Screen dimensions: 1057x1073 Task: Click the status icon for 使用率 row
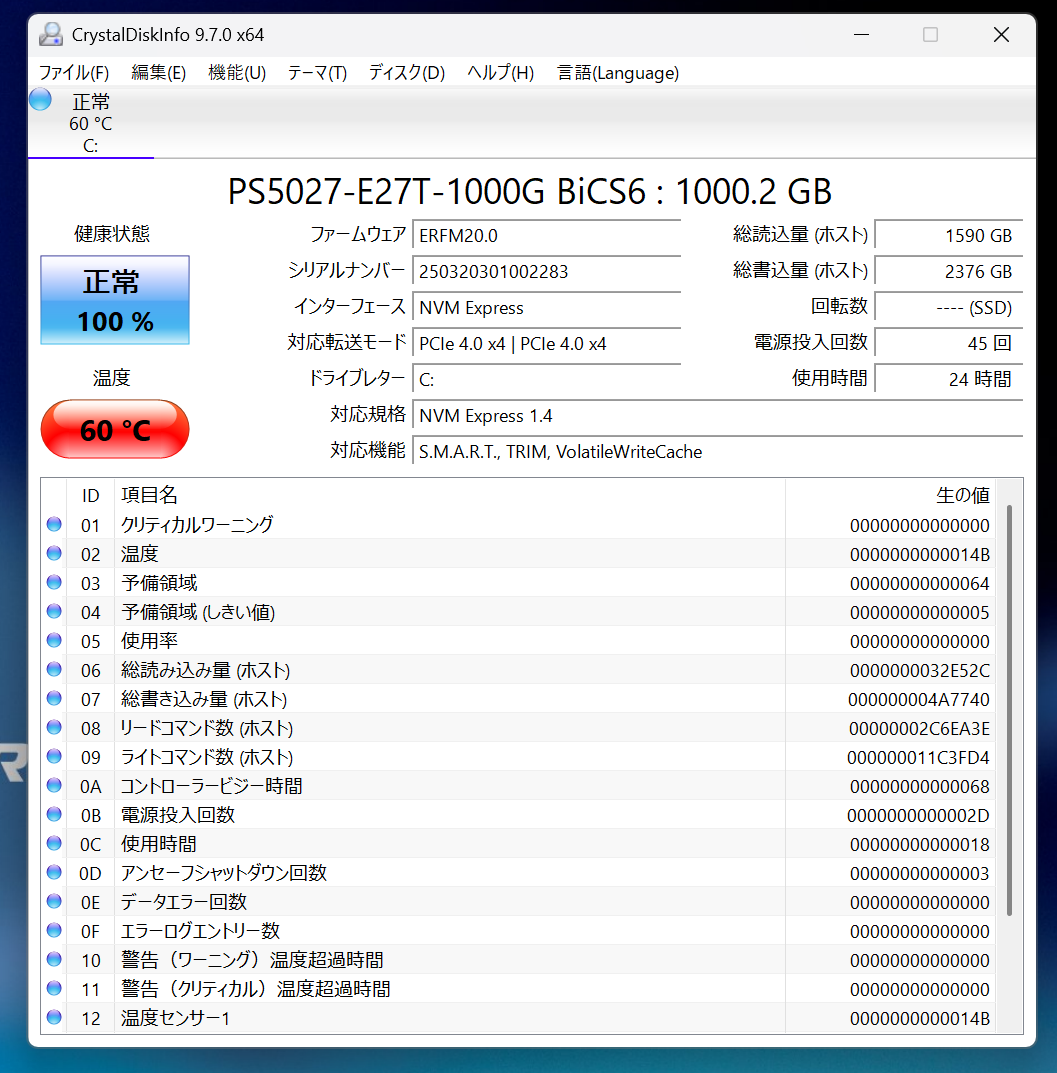[54, 641]
